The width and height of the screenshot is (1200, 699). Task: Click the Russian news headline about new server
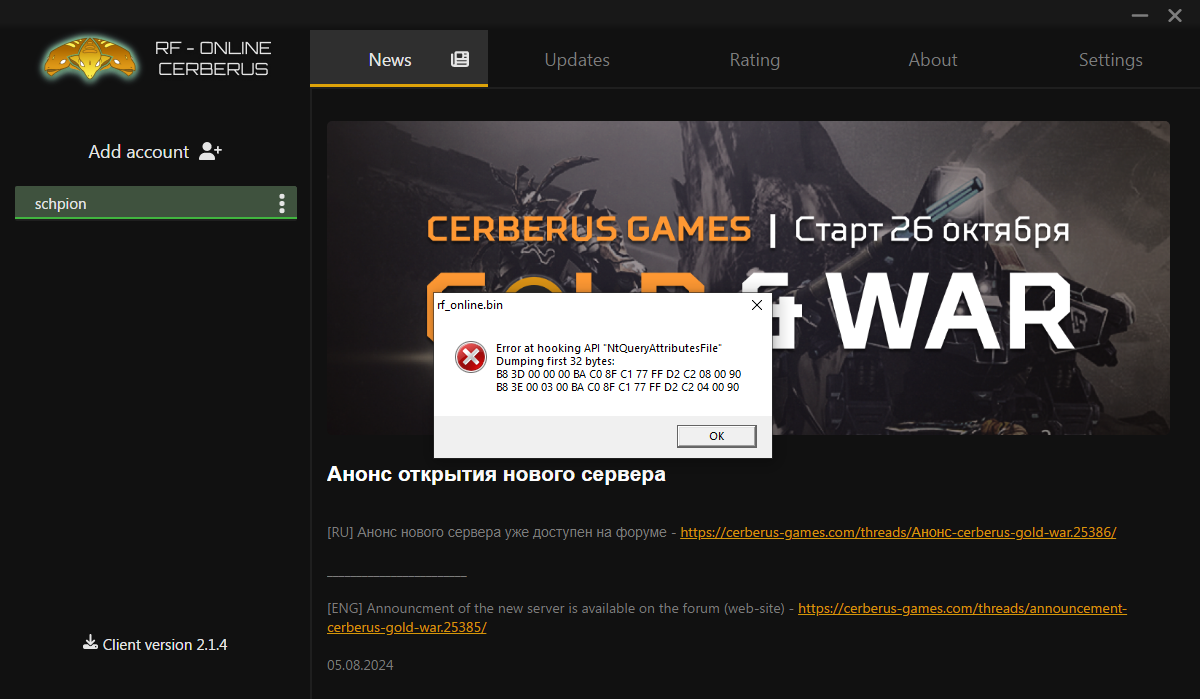click(x=496, y=474)
